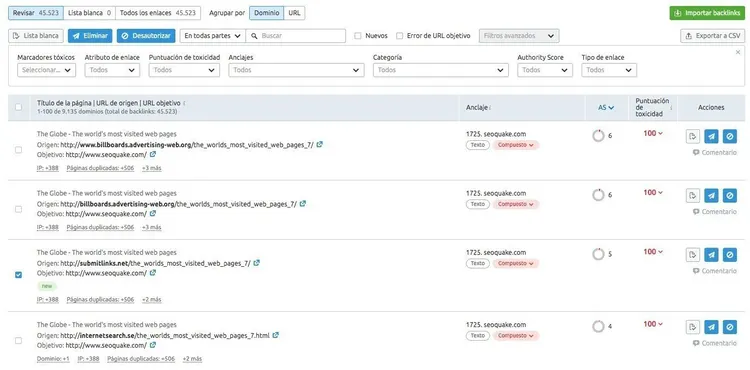This screenshot has height=370, width=750.
Task: Disavow icon in billboards.advertising-web.org (no www) row
Action: 729,196
